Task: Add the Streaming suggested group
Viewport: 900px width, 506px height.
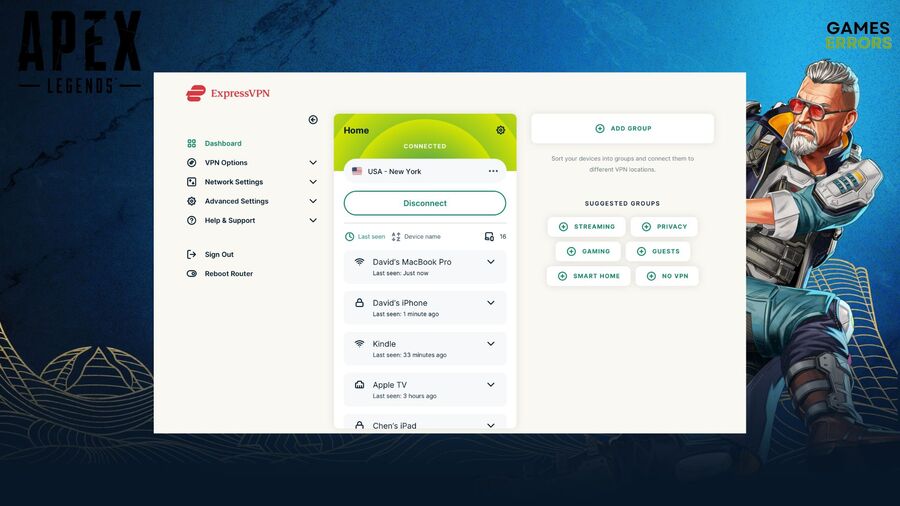Action: pos(587,227)
